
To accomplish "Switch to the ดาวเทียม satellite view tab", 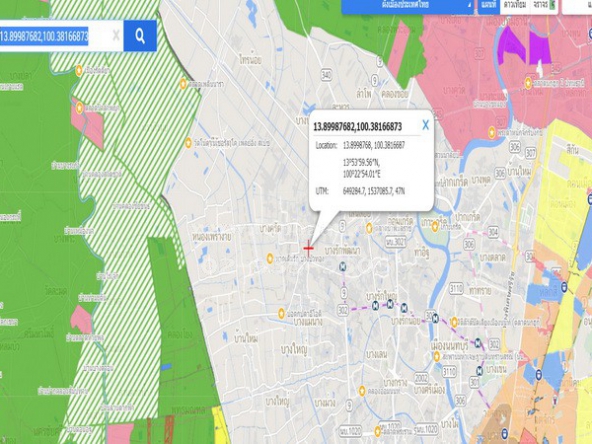I will 515,6.
